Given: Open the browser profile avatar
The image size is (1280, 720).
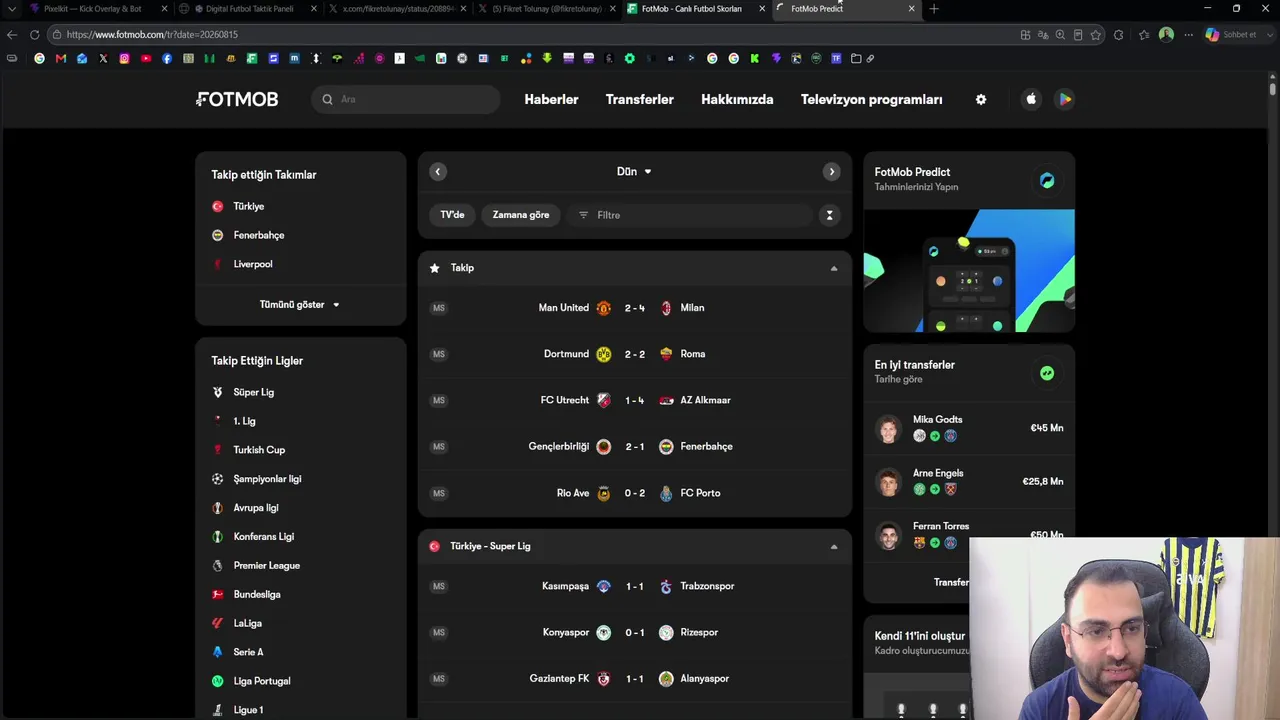Looking at the screenshot, I should coord(1166,35).
